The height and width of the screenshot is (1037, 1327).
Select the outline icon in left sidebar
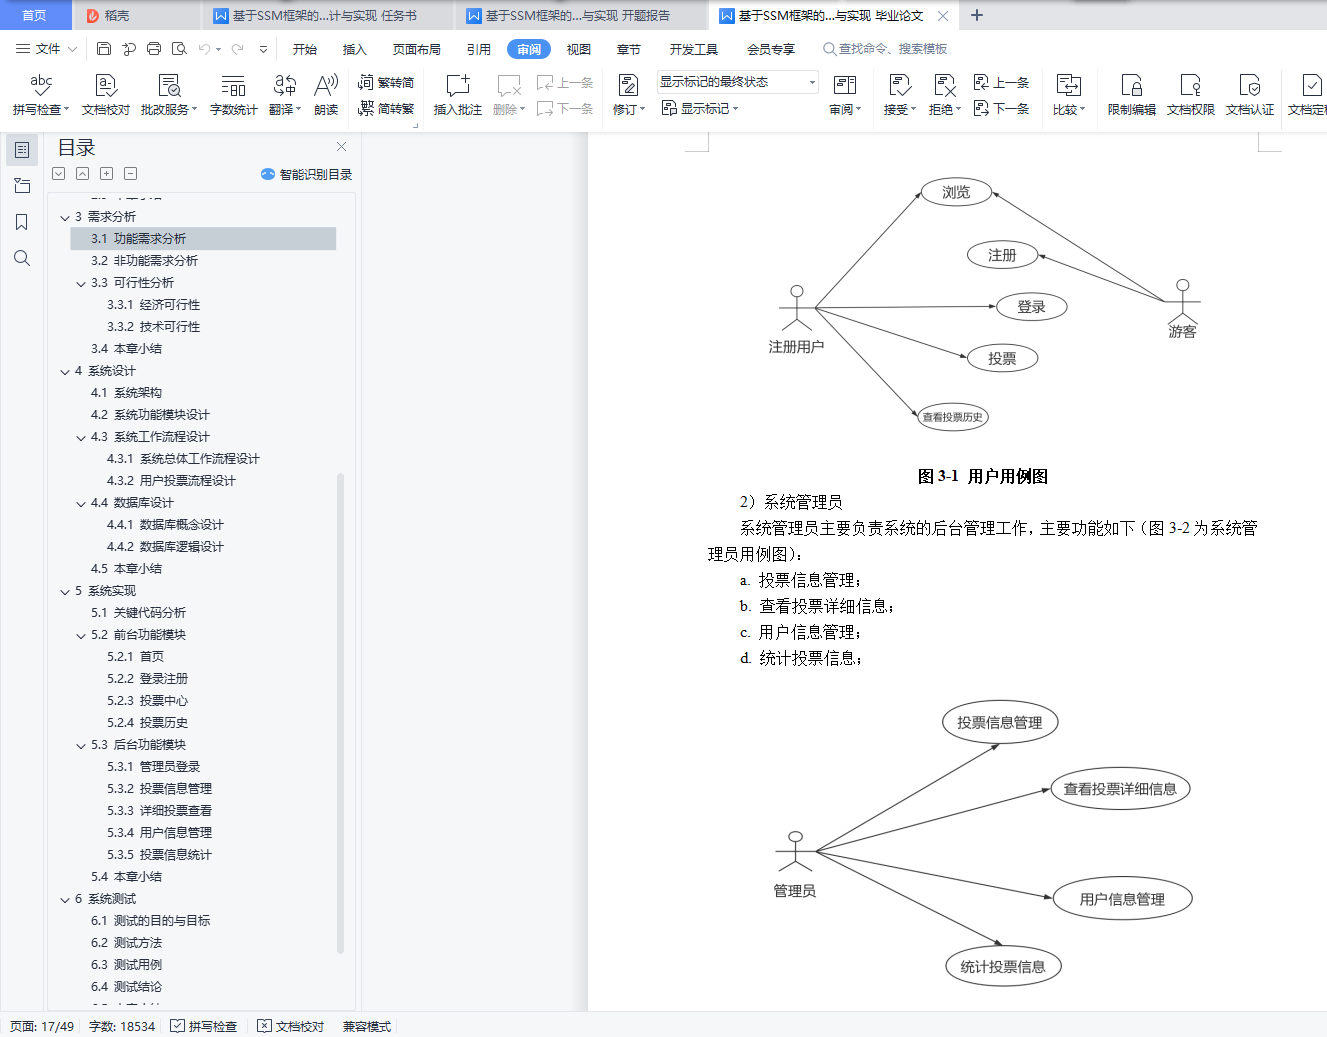point(22,150)
